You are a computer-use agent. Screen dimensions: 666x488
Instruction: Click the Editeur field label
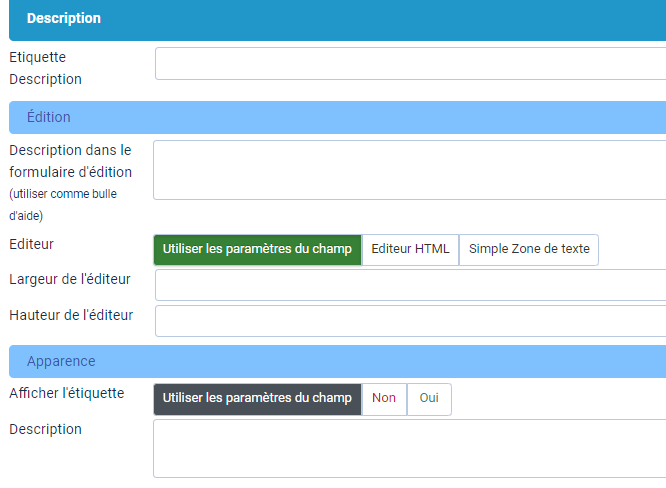pos(31,244)
